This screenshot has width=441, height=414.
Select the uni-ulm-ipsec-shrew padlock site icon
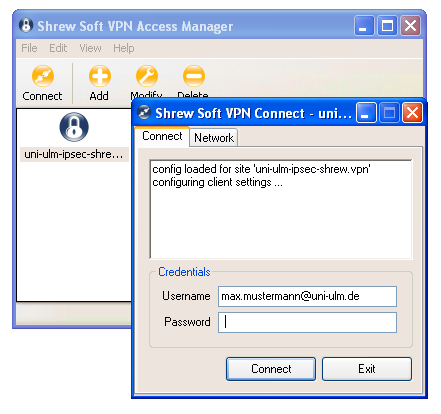(74, 127)
